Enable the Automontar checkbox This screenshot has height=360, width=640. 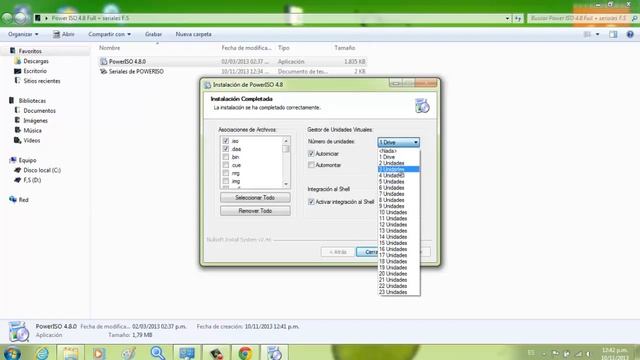tap(311, 165)
